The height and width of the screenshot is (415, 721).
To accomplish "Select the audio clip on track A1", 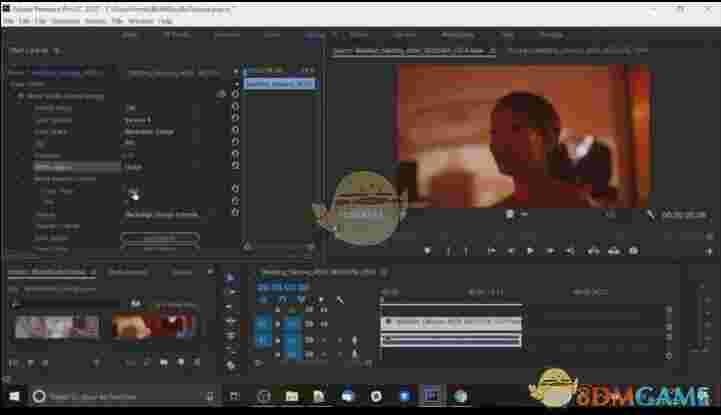I will pos(452,340).
